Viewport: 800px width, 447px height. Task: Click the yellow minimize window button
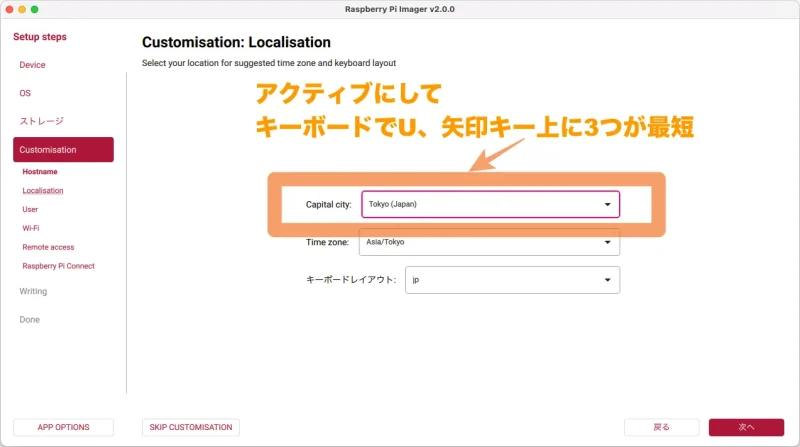[x=22, y=9]
